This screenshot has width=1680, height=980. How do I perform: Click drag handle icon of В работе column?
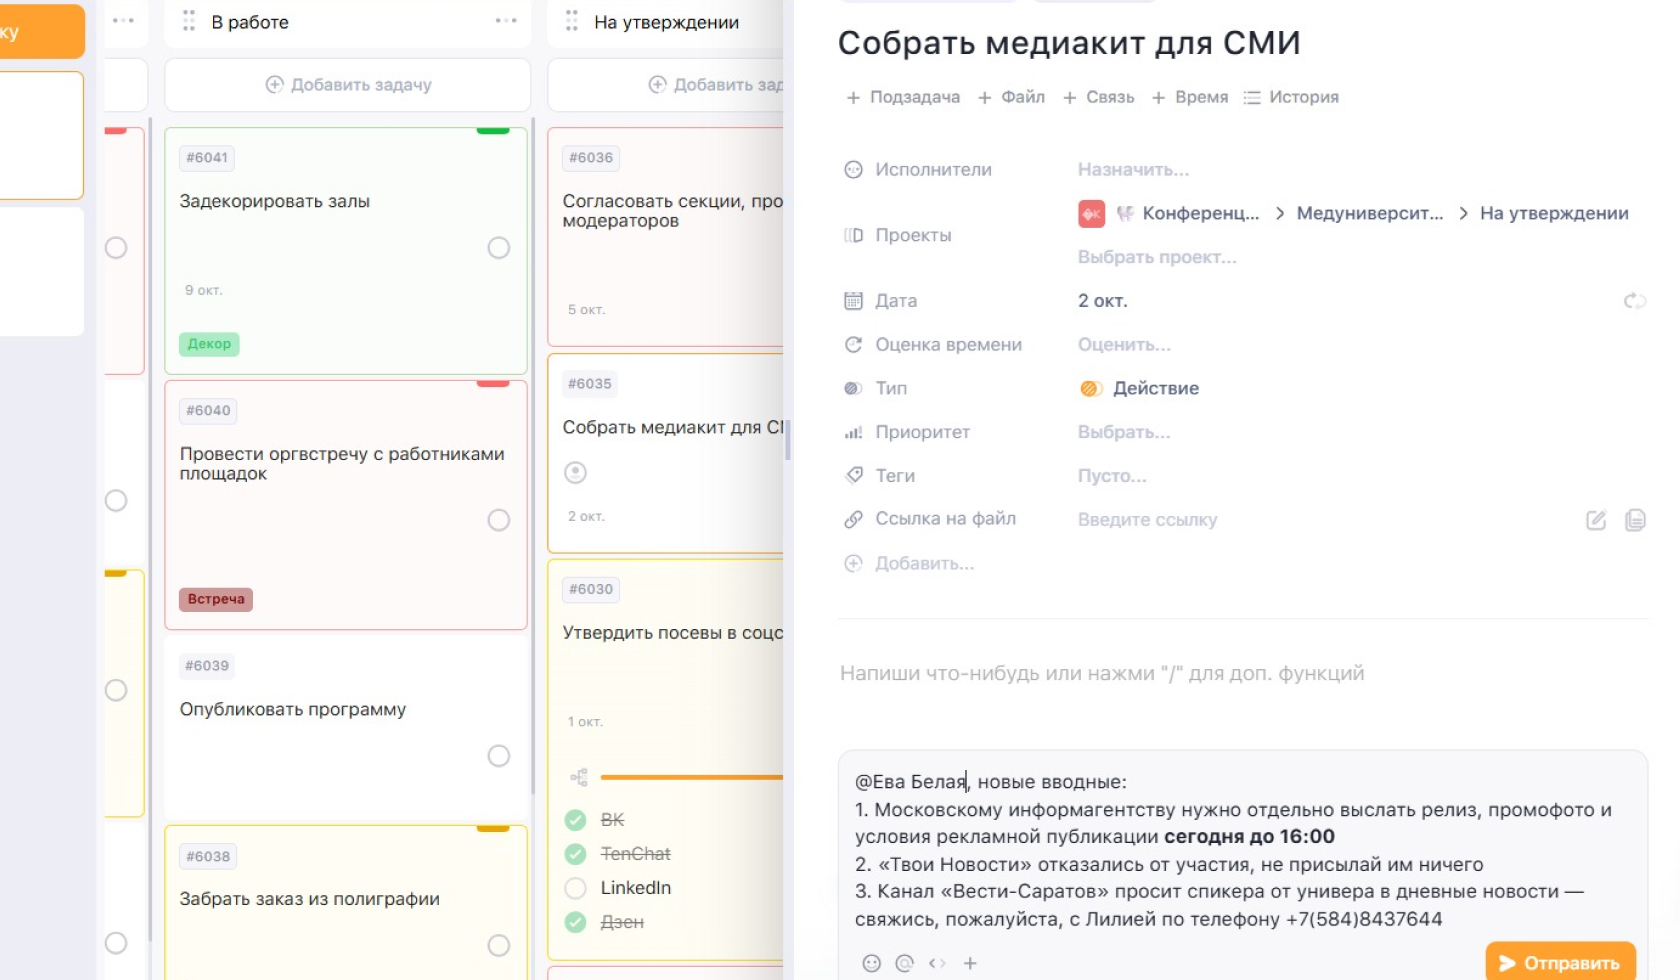[x=189, y=21]
